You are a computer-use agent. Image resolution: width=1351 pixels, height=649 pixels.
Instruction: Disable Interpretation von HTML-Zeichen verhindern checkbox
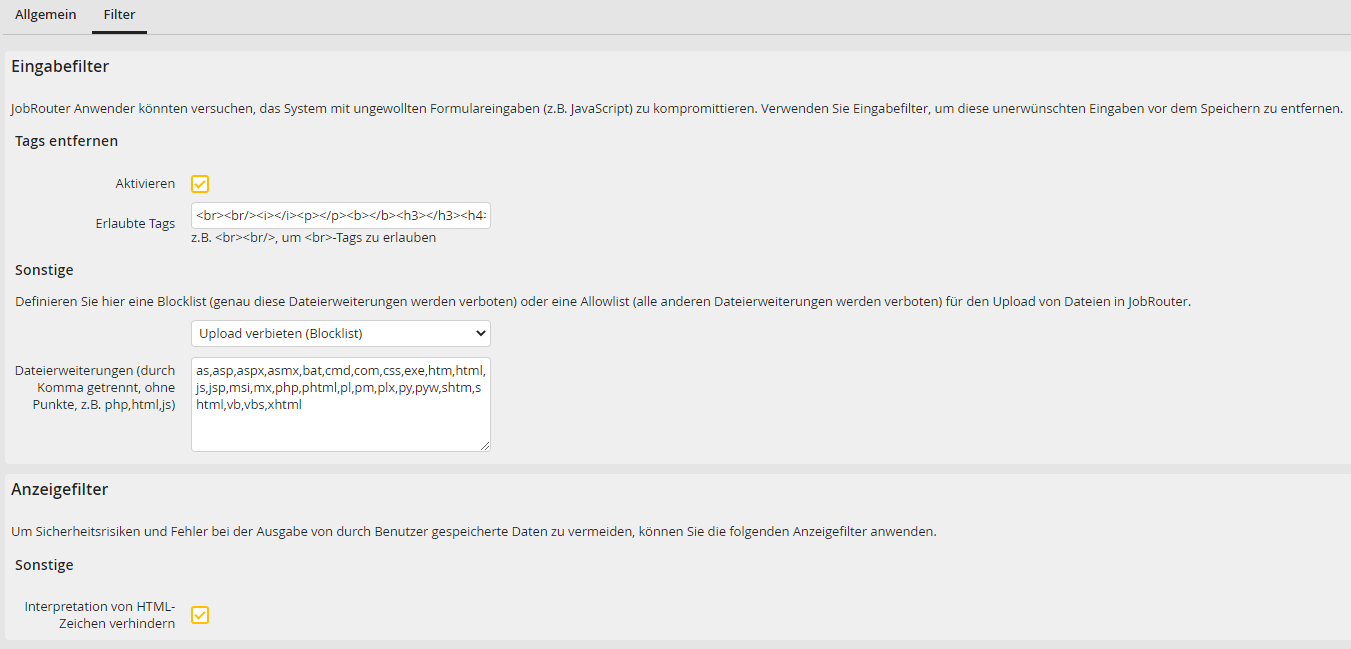pyautogui.click(x=200, y=615)
